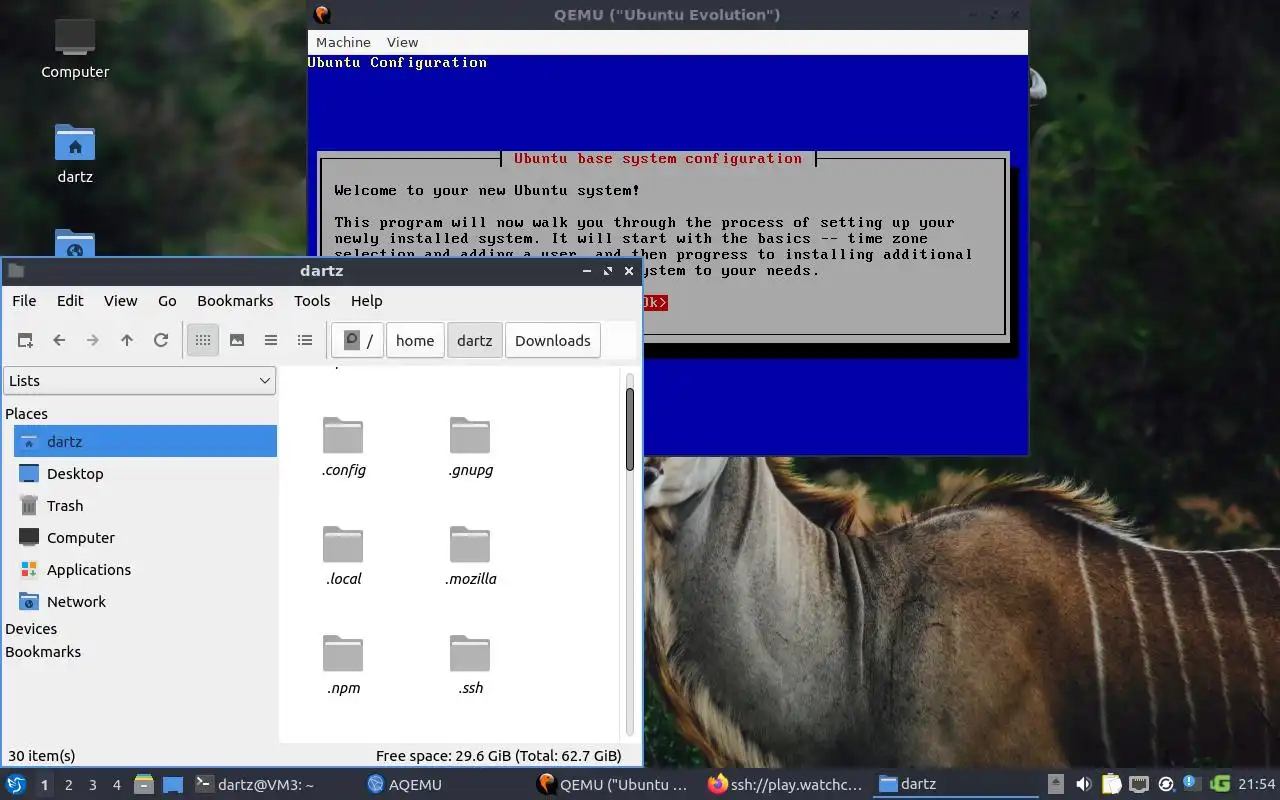Click the file manager window menu icon in titlebar
Image resolution: width=1280 pixels, height=800 pixels.
coord(16,271)
